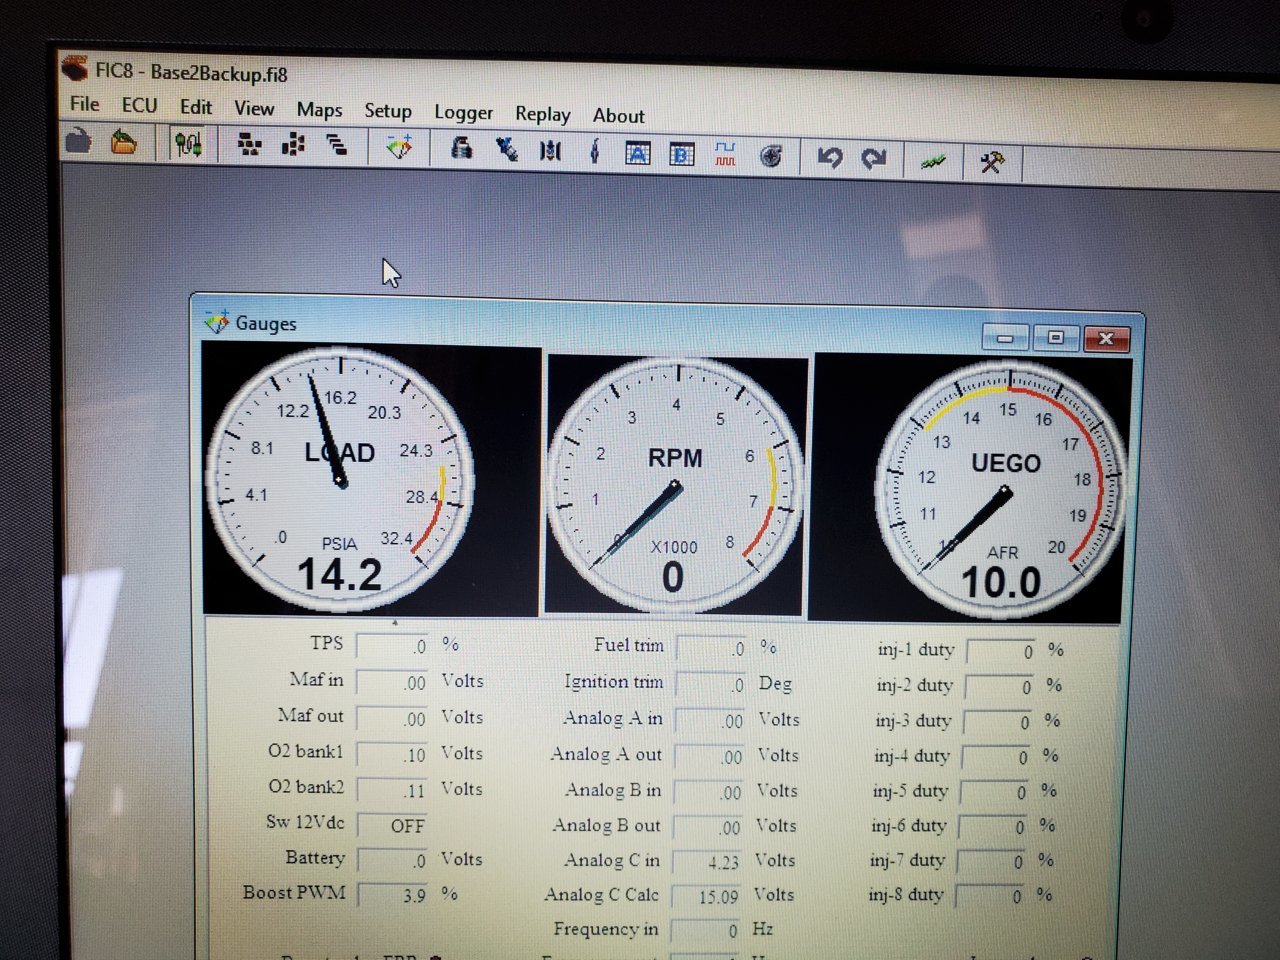The image size is (1280, 960).
Task: Open the ECU menu
Action: click(139, 105)
